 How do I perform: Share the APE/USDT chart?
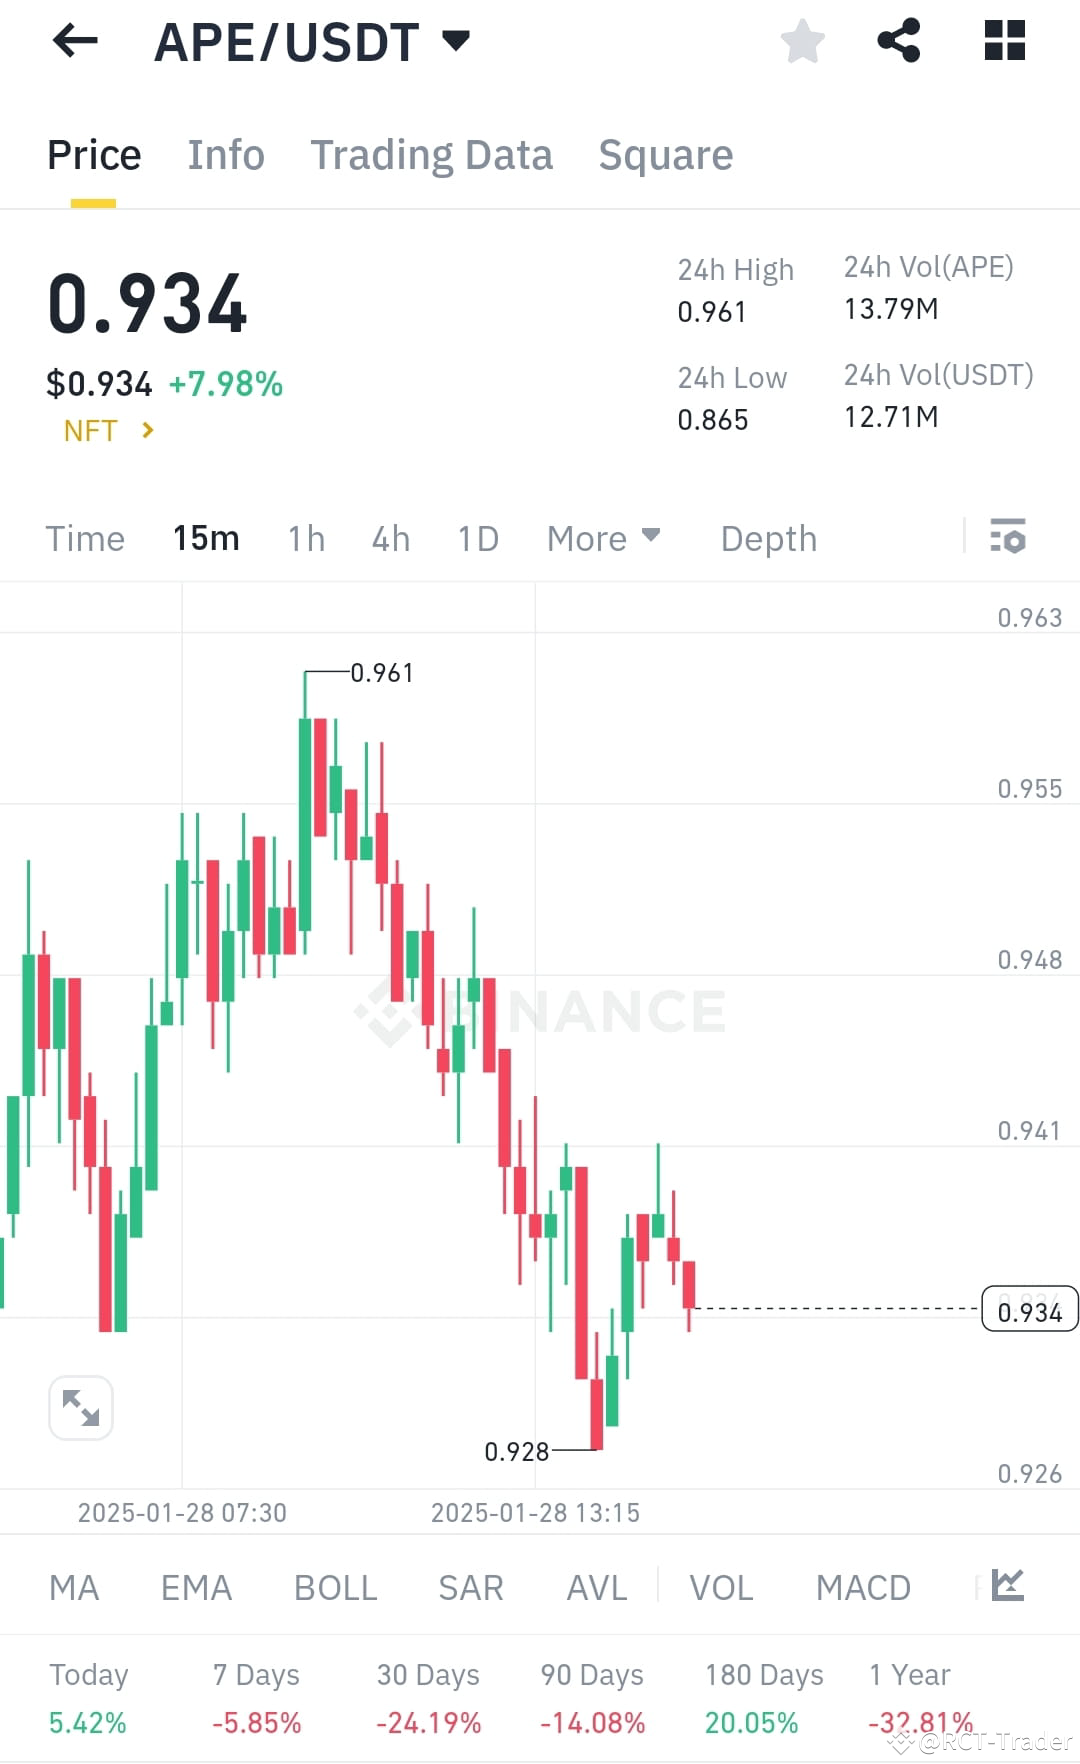[x=898, y=41]
